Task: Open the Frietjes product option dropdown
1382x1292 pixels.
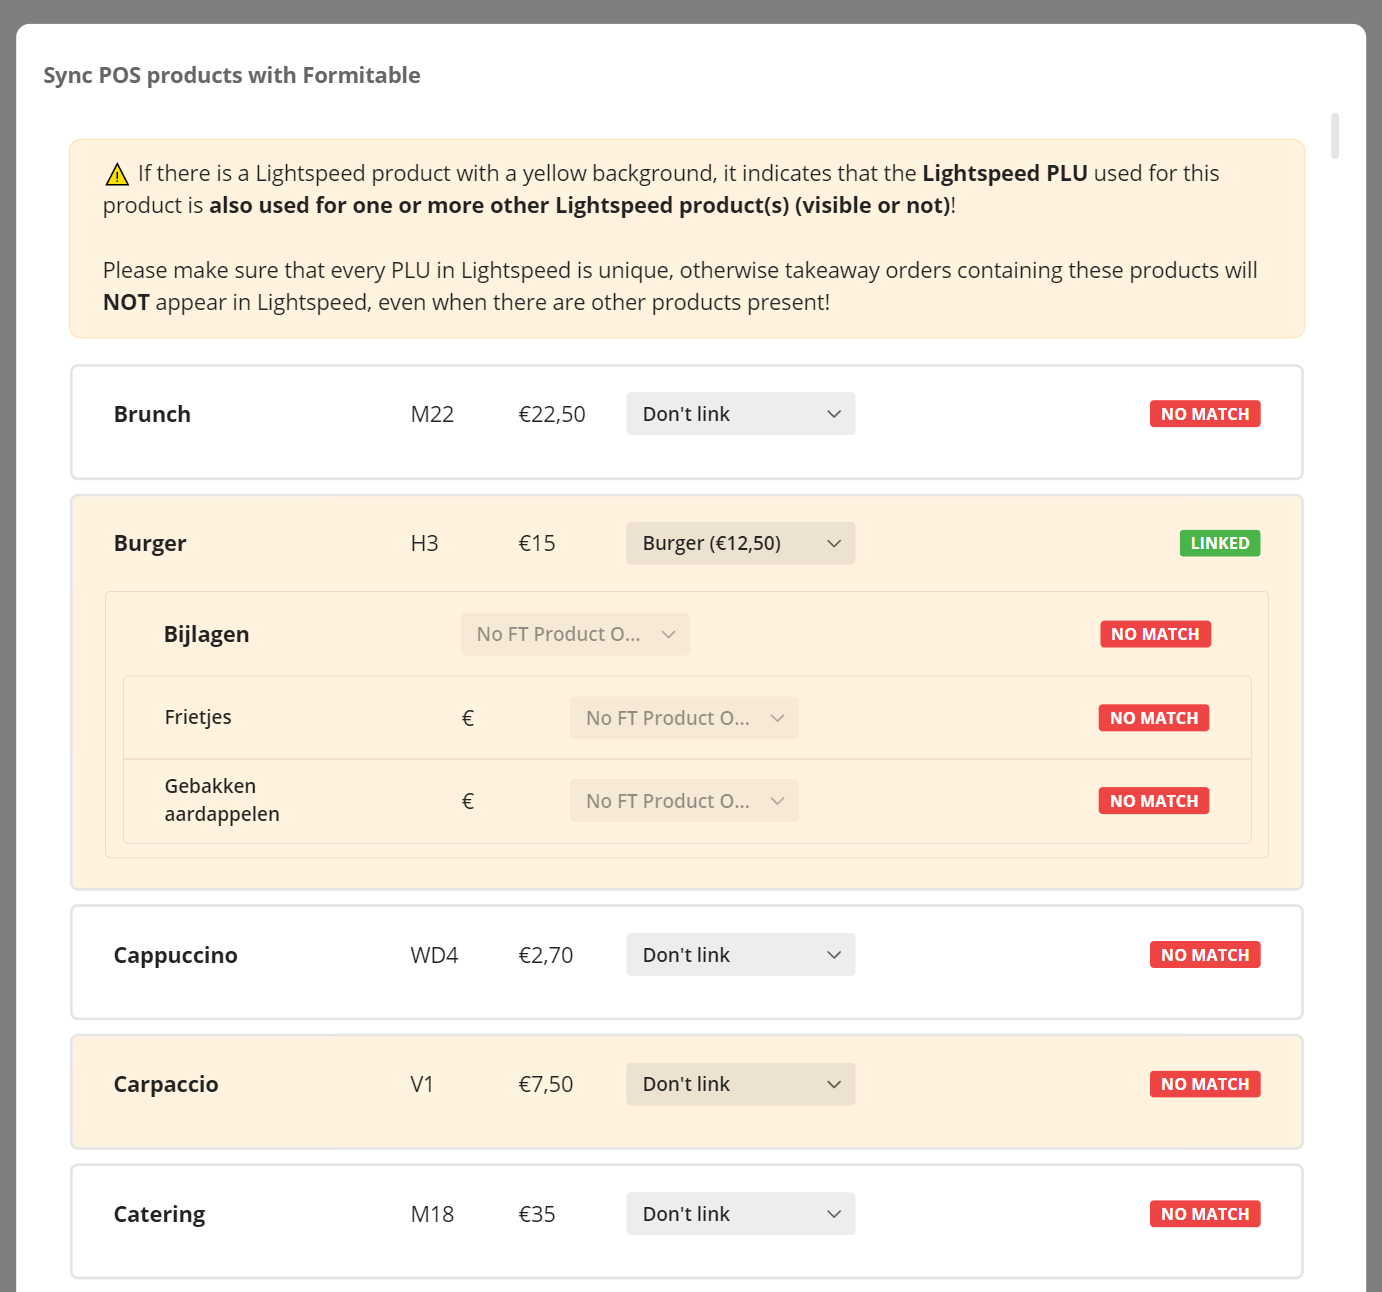Action: (684, 718)
